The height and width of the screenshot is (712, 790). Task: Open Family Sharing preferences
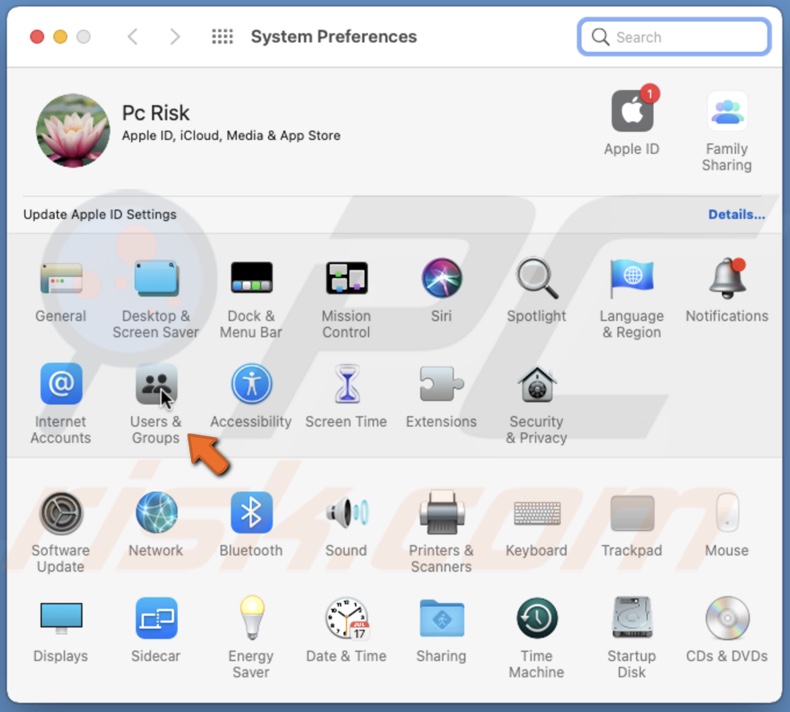[x=727, y=112]
